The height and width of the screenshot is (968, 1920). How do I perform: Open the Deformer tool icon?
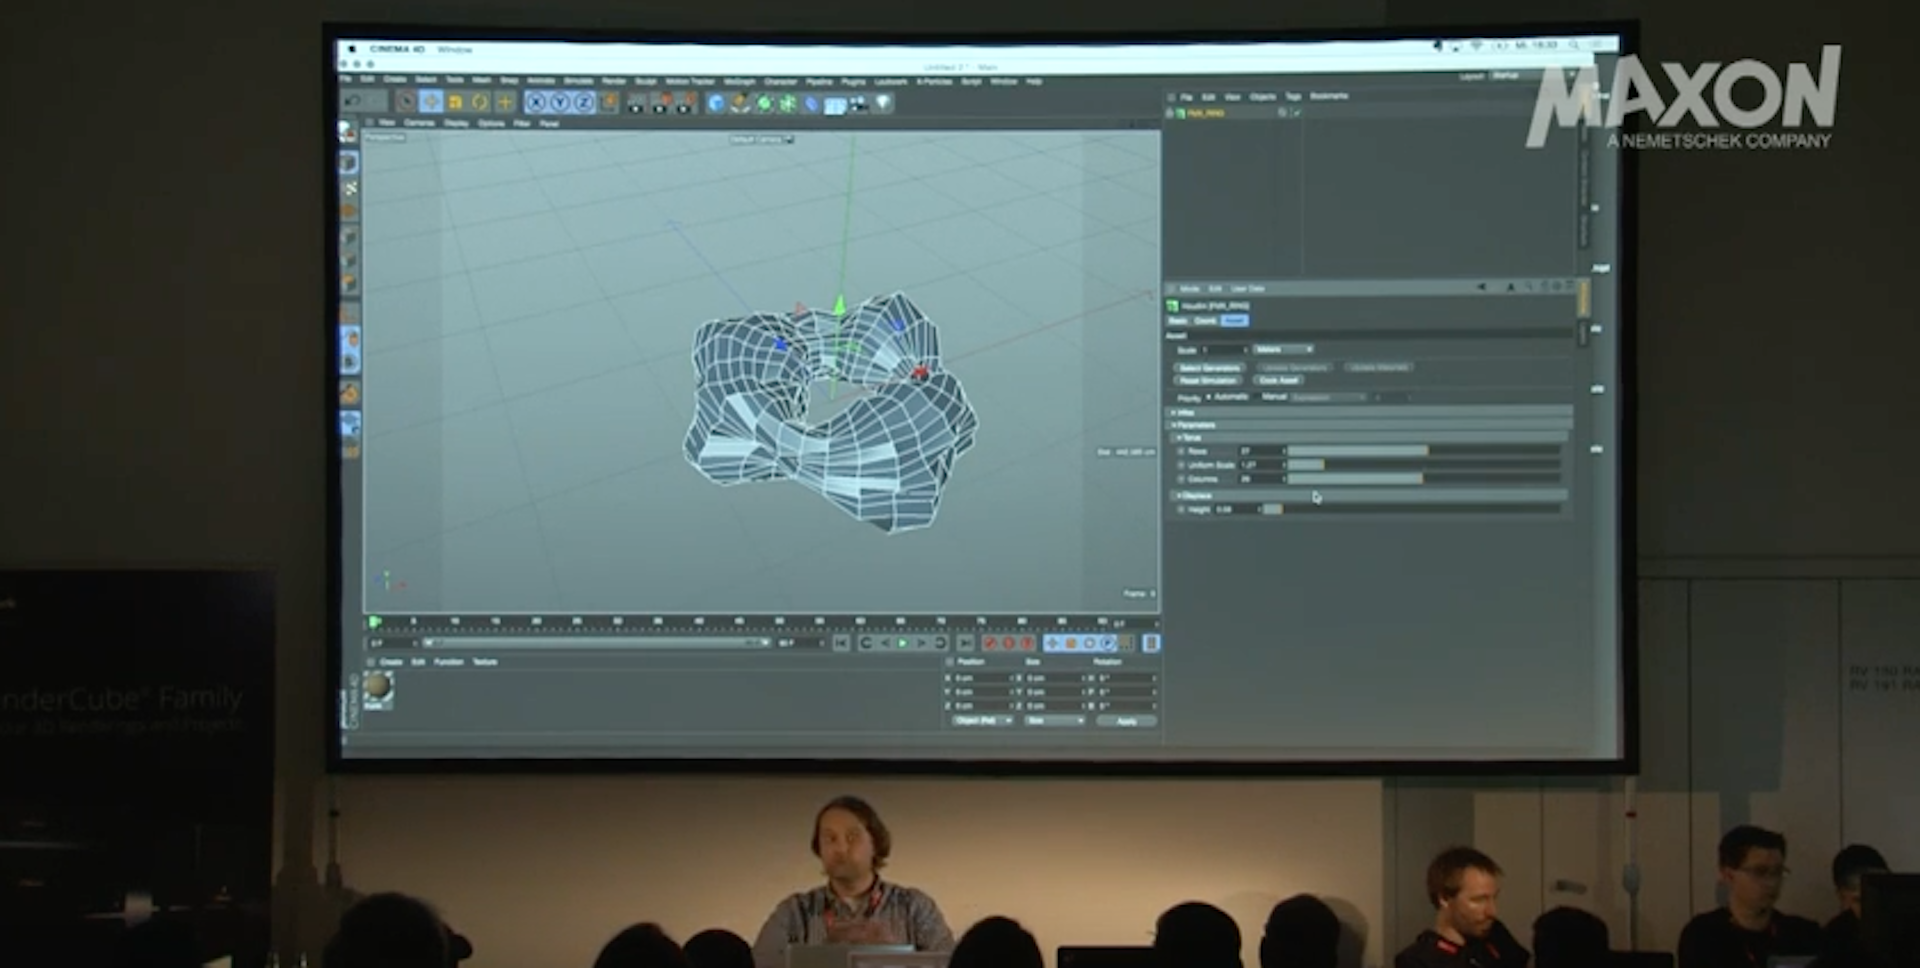point(811,102)
